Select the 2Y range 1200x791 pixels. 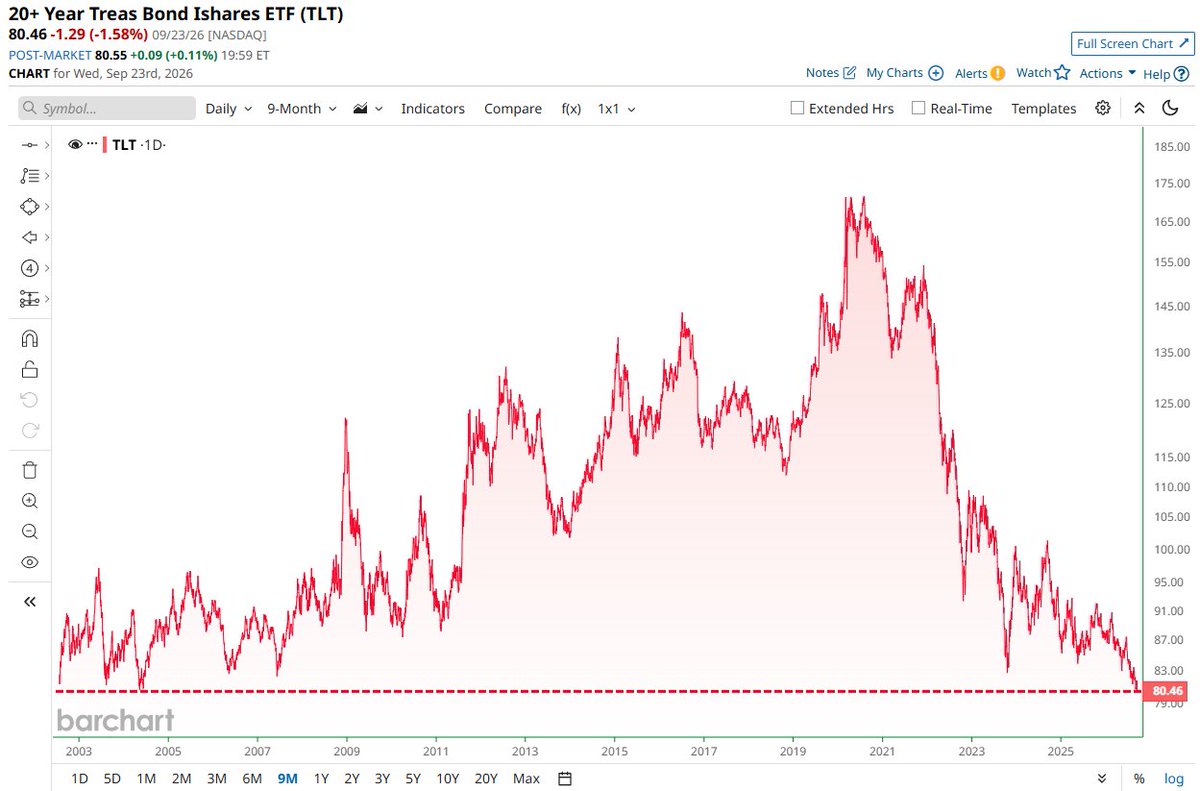(x=351, y=778)
